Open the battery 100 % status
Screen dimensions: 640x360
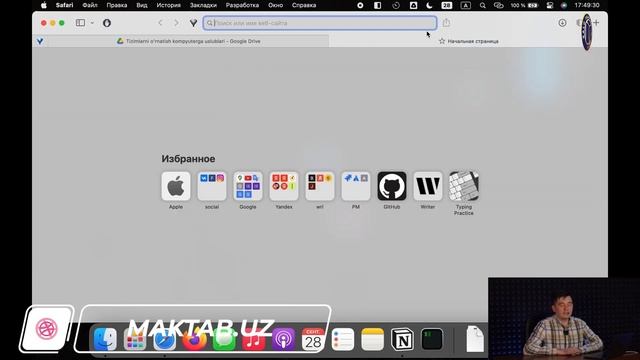tap(524, 5)
